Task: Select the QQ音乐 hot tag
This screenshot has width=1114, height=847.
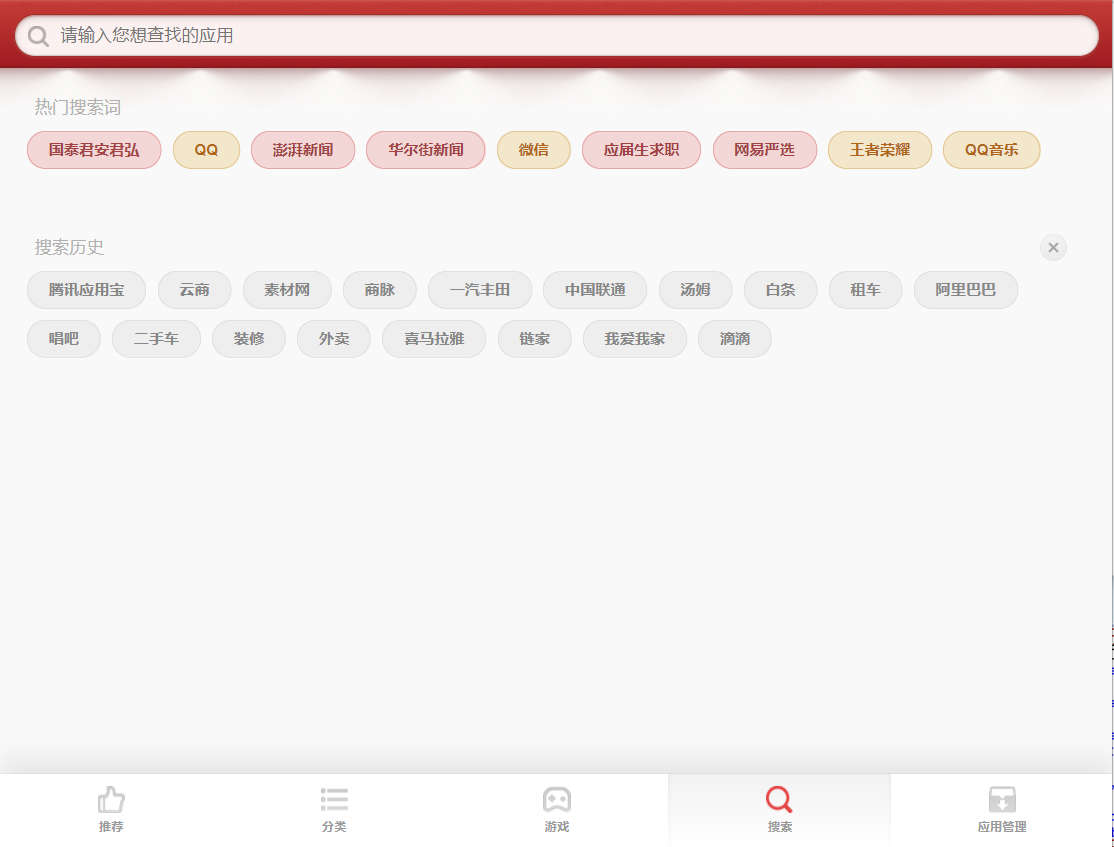Action: [x=992, y=150]
